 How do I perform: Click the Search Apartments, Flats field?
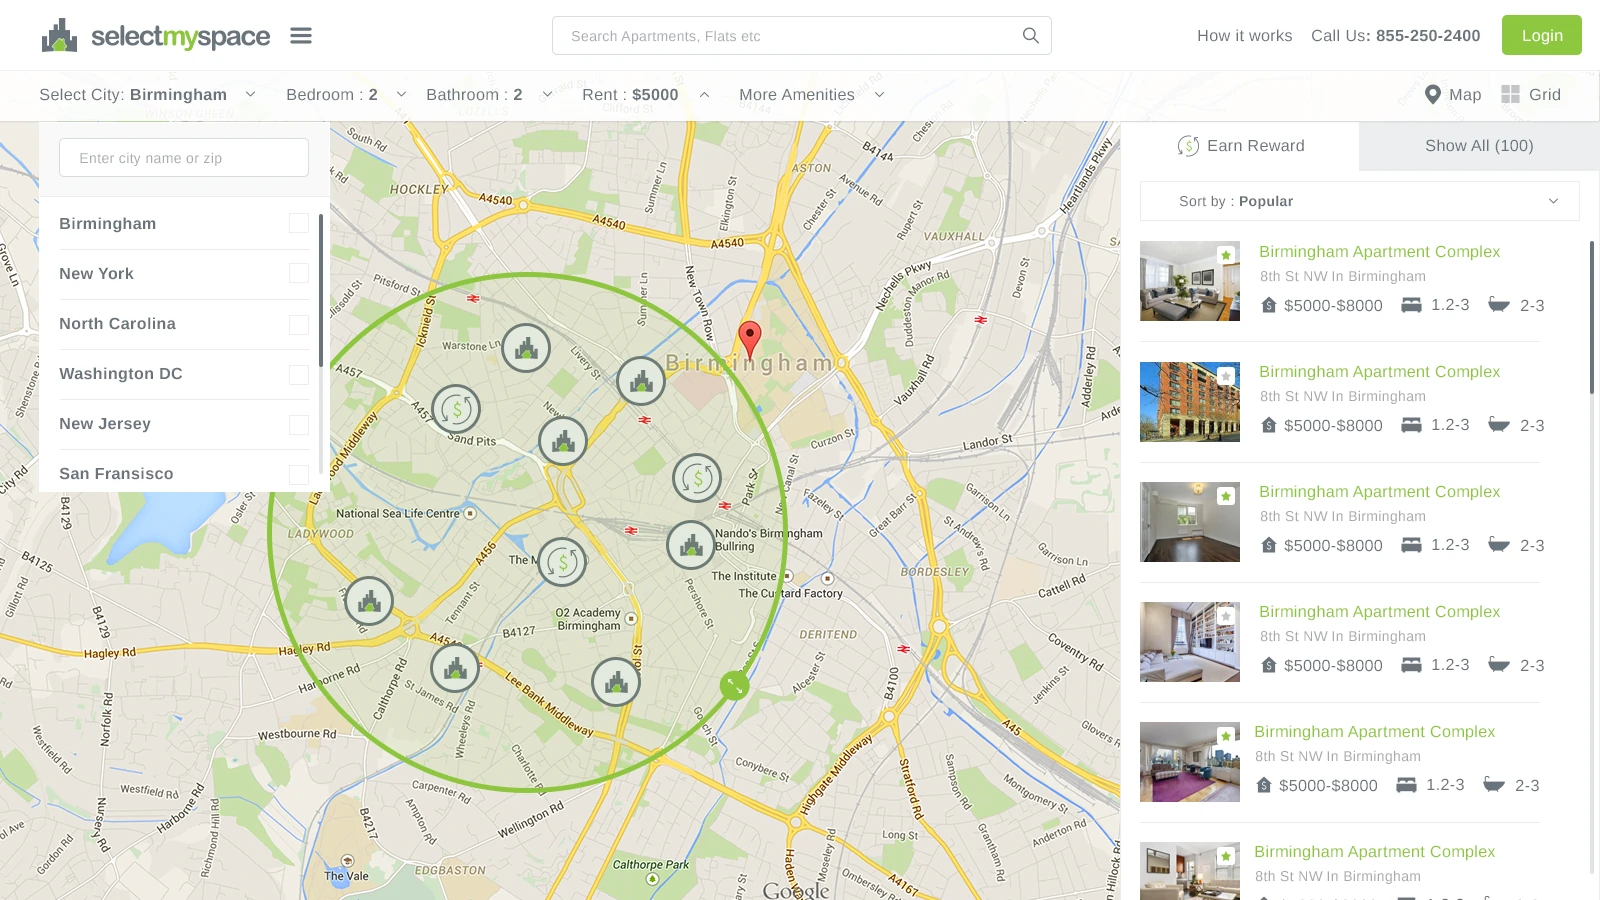click(802, 36)
